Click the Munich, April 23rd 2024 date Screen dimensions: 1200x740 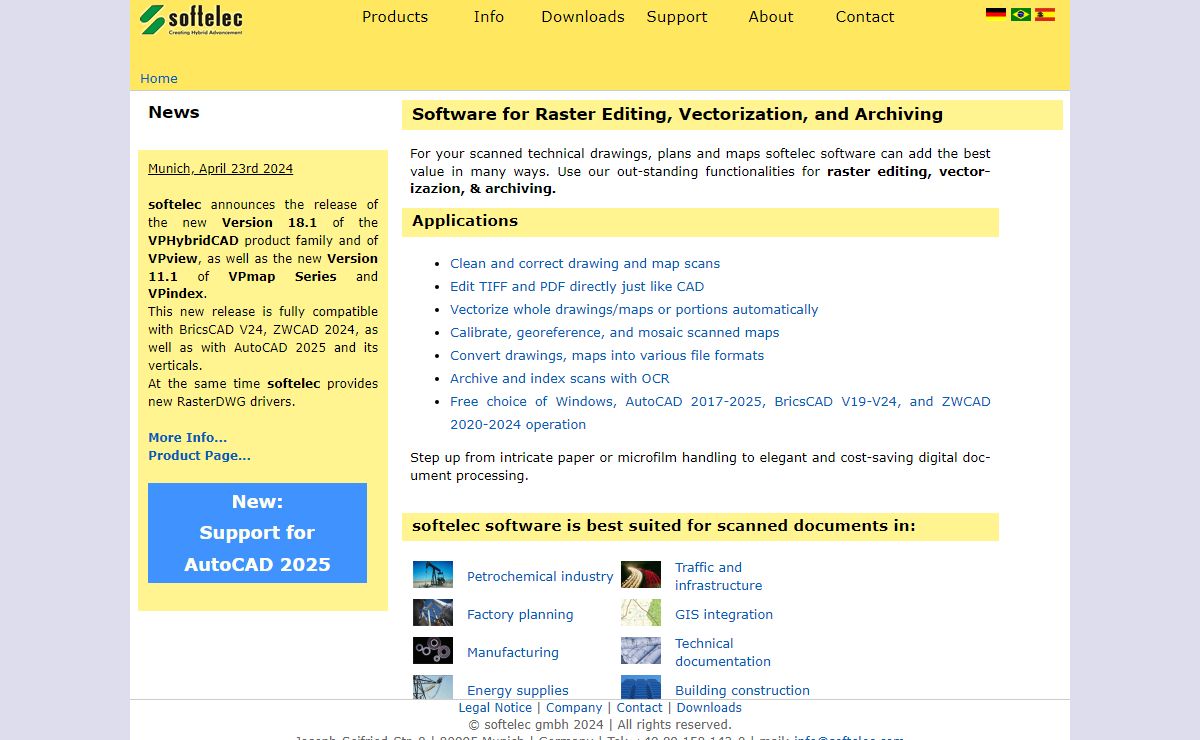click(221, 169)
